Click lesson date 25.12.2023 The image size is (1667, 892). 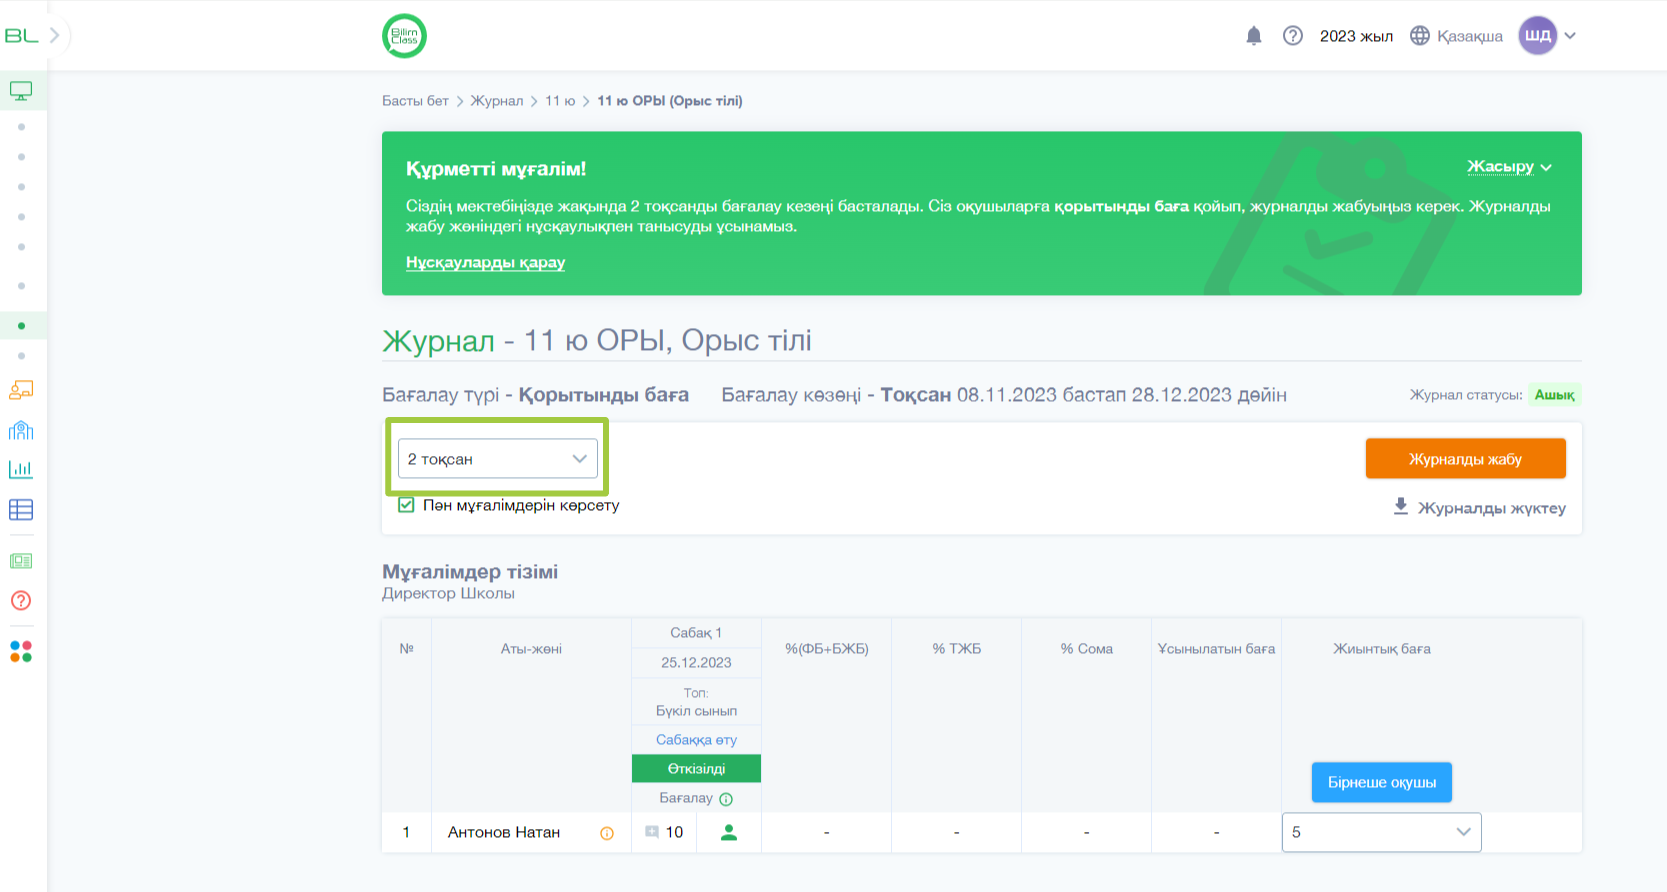tap(696, 663)
